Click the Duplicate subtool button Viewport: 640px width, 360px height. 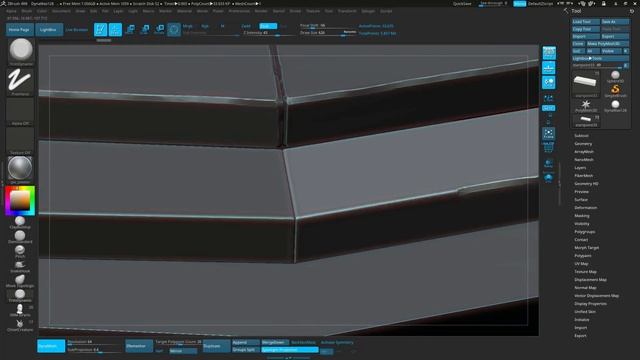(x=216, y=346)
